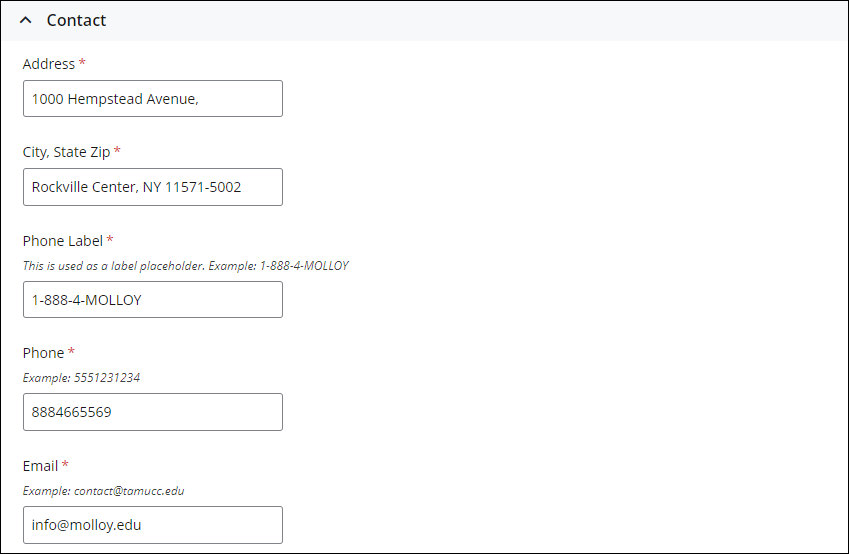Screen dimensions: 849x554
Task: Click the Email label
Action: (41, 466)
